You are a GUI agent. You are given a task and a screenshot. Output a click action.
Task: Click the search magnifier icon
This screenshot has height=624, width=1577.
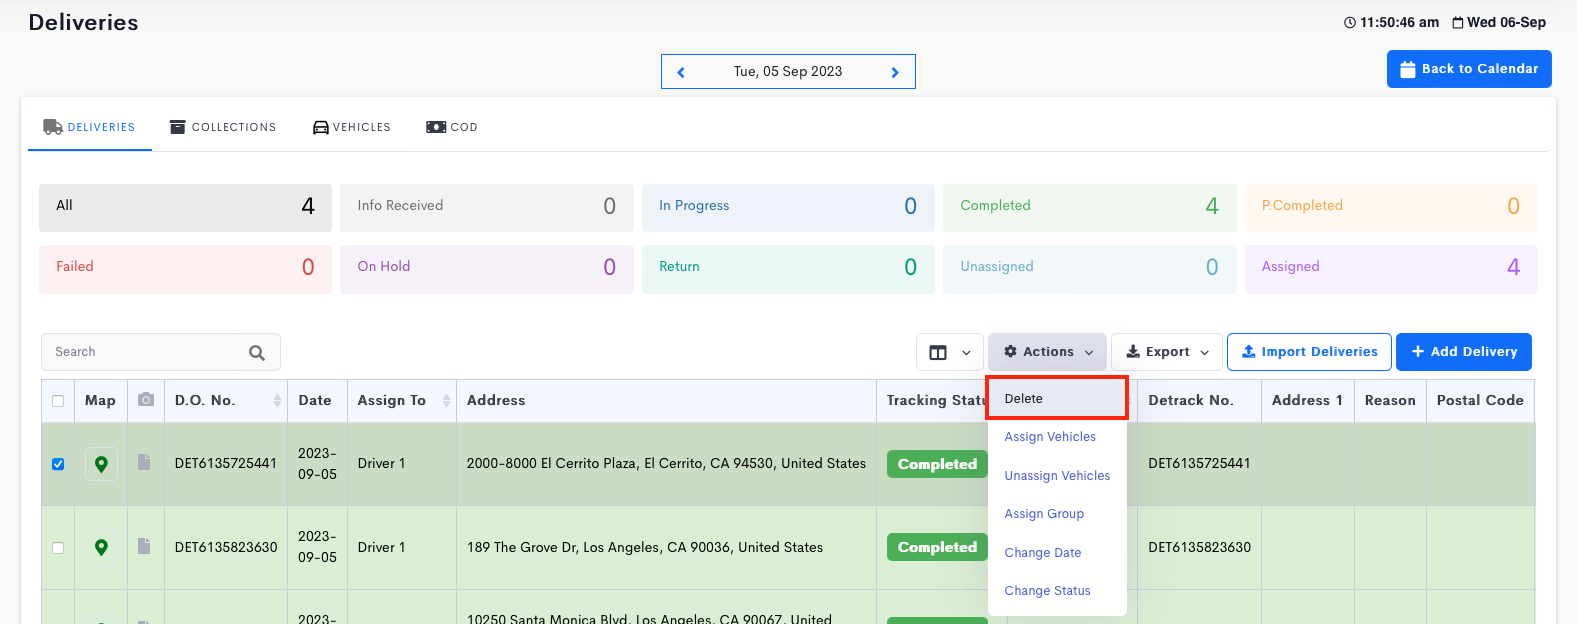pos(257,352)
